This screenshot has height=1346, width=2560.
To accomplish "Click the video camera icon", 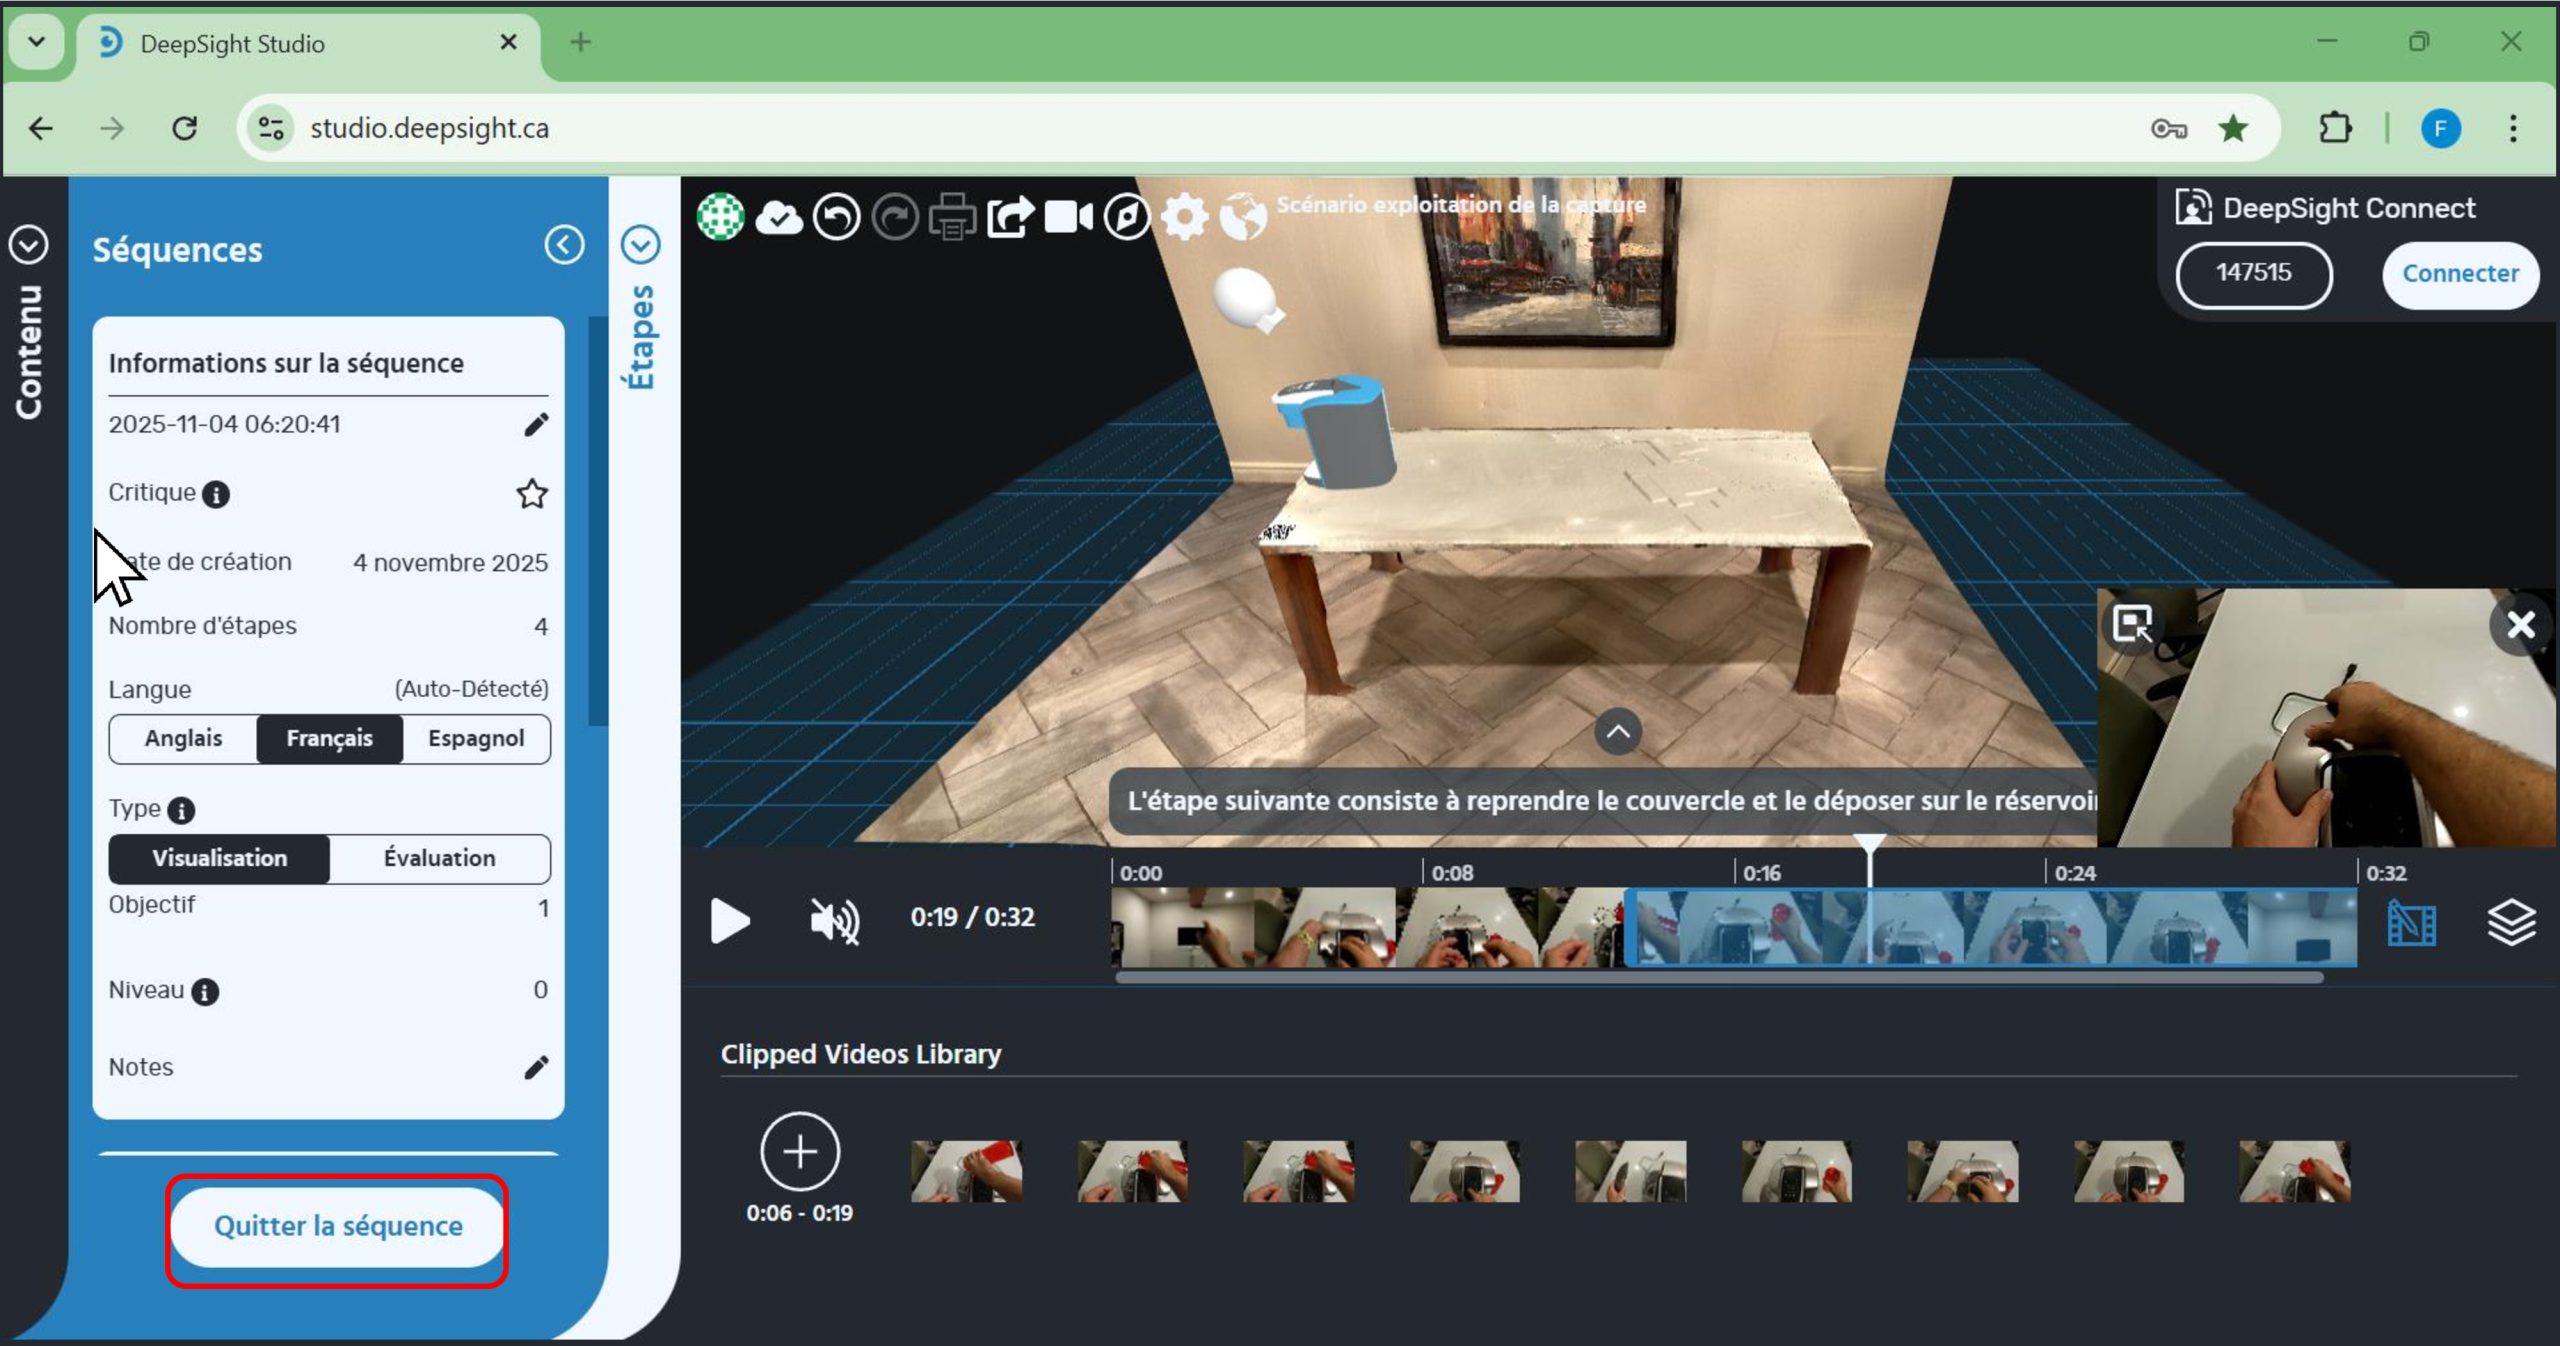I will pyautogui.click(x=1068, y=217).
